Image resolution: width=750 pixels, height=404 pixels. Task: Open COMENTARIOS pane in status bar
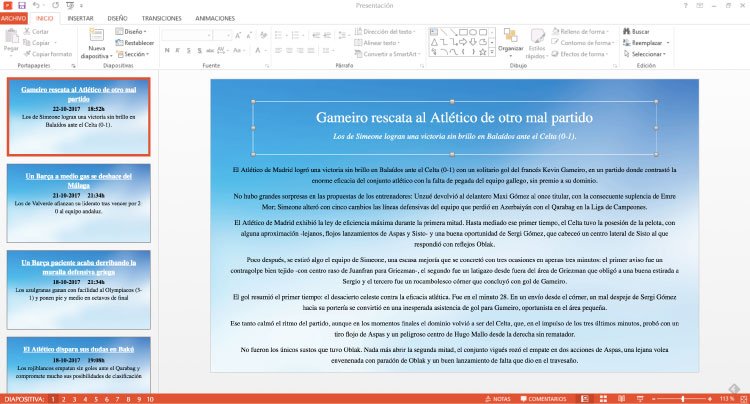543,399
